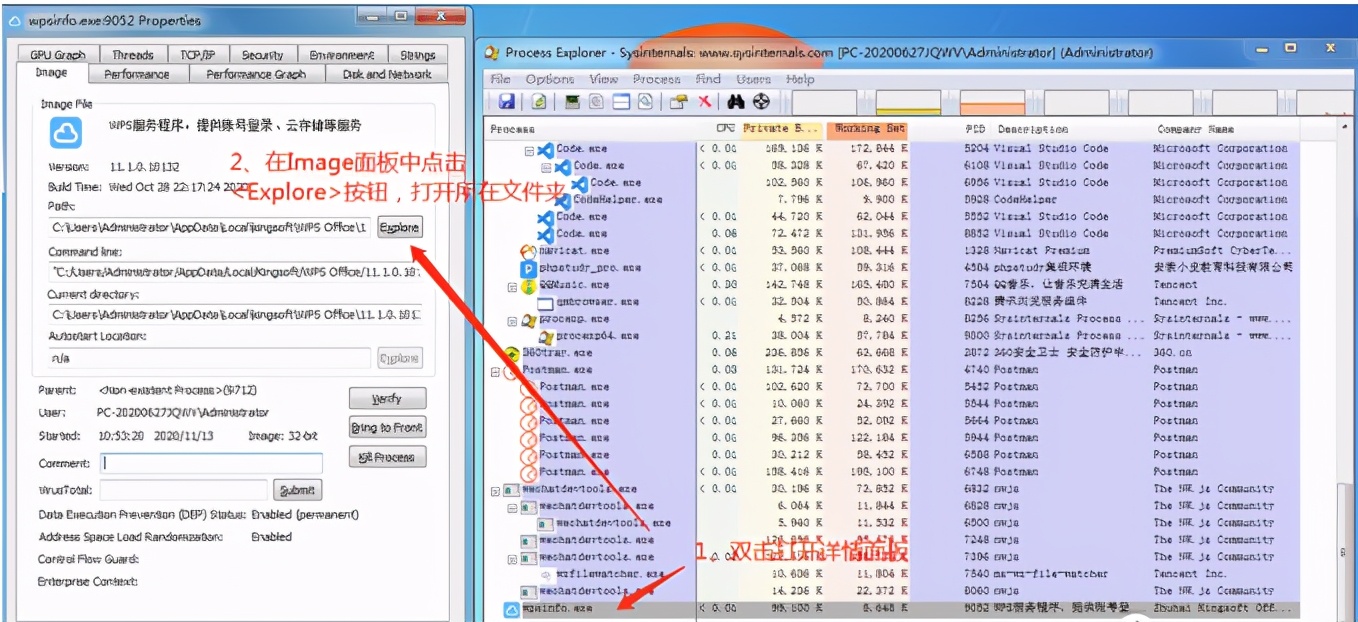This screenshot has height=622, width=1358.
Task: Click the Verify button
Action: click(387, 398)
